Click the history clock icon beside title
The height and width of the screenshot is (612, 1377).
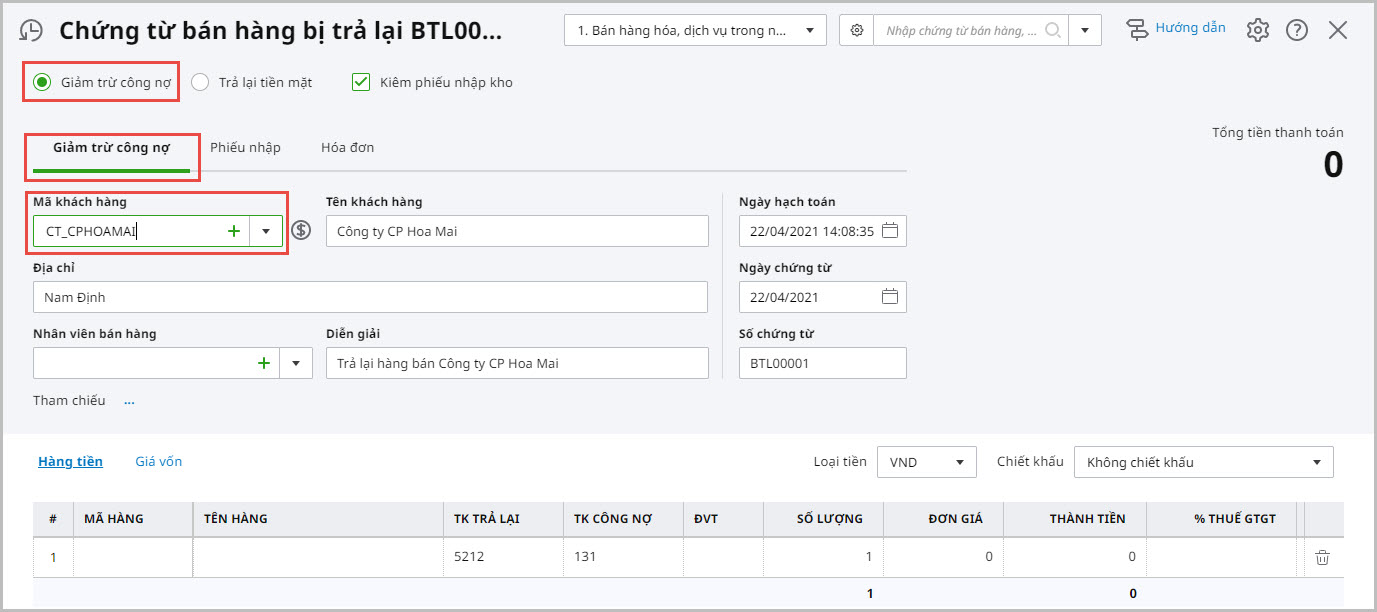(32, 30)
